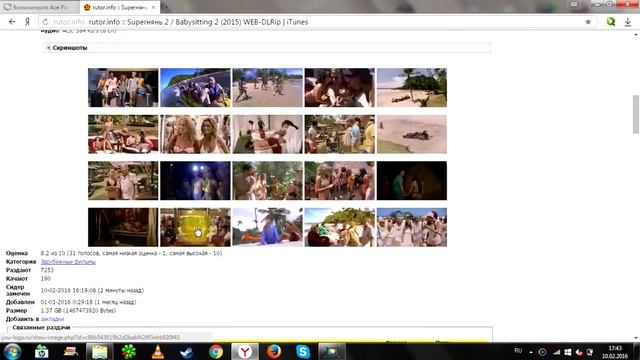Viewport: 640px width, 360px height.
Task: Open the yellow-toned screenshot under the cursor
Action: [x=195, y=227]
